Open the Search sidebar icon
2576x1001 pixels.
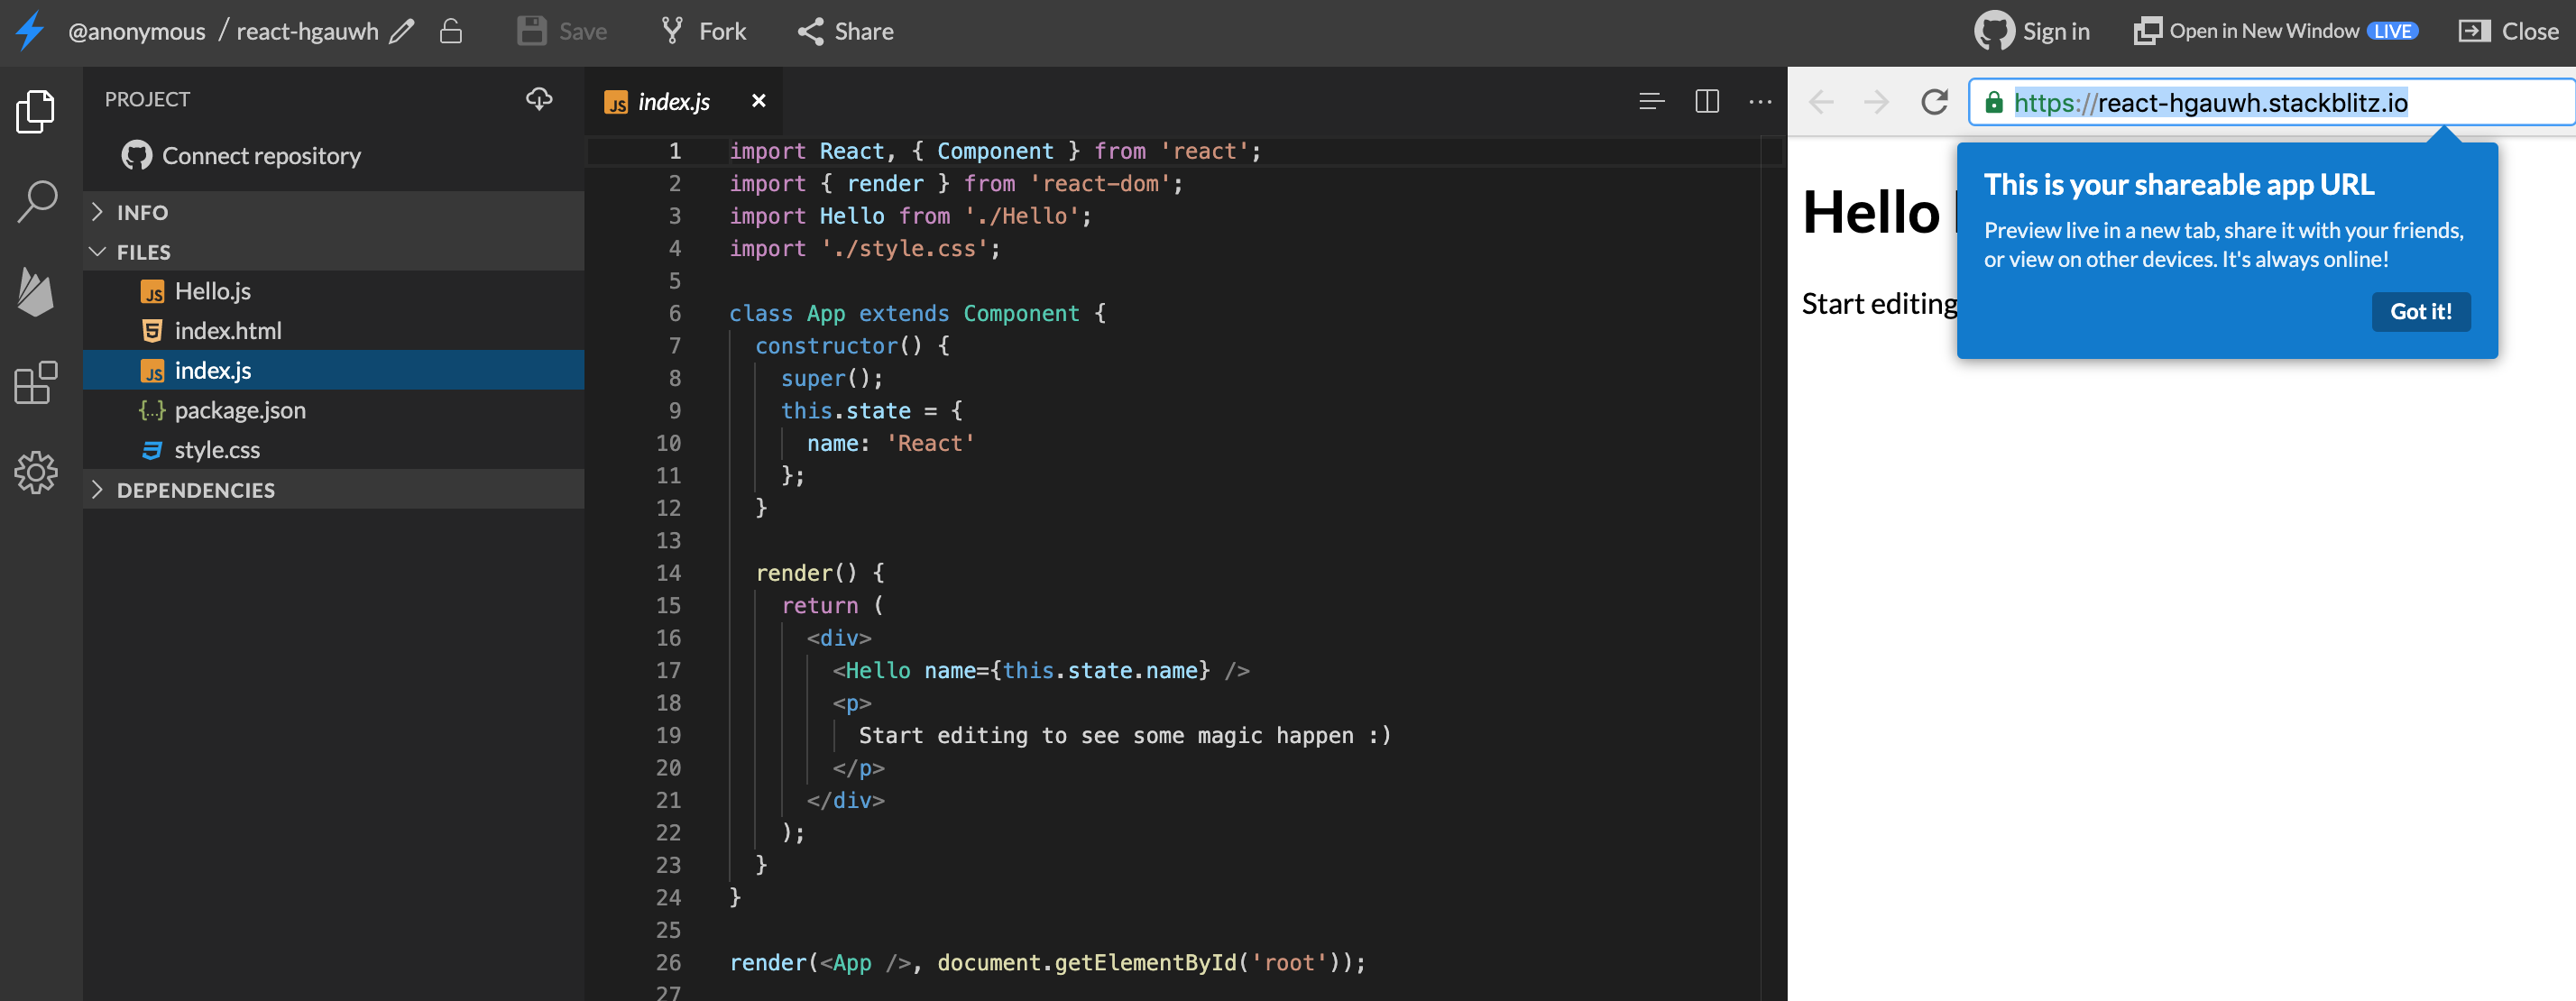click(36, 201)
